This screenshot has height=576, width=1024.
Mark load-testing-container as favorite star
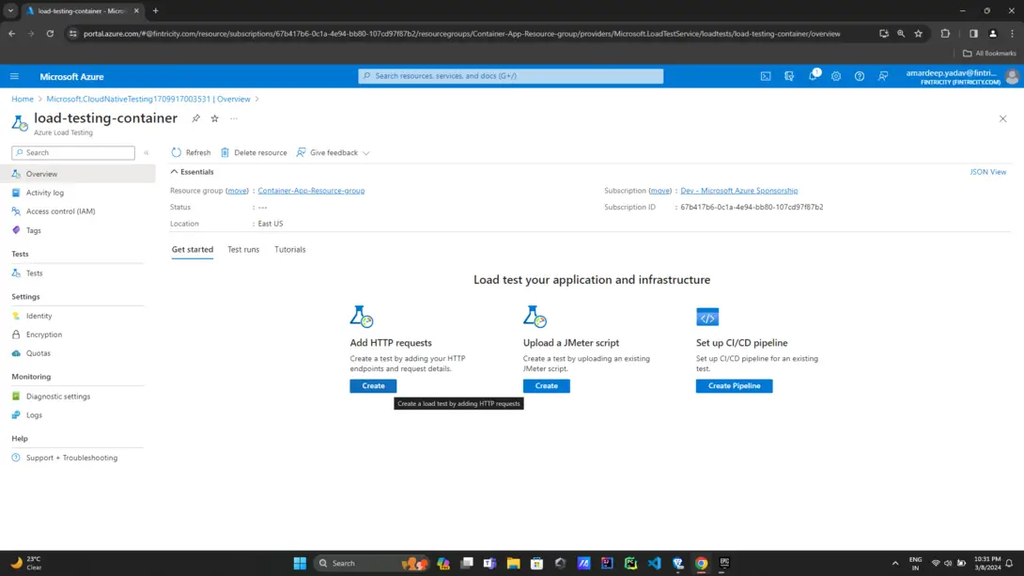(x=214, y=118)
